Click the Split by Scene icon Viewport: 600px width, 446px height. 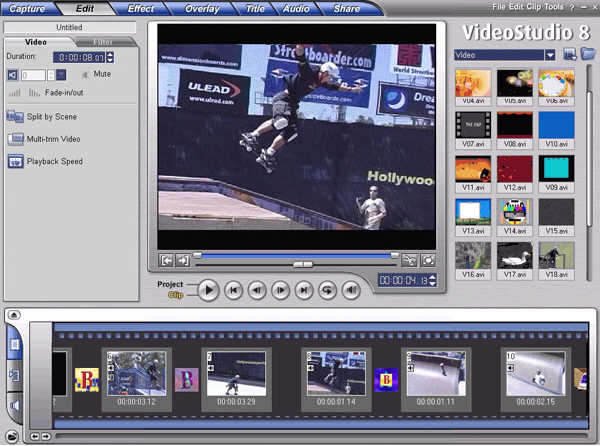click(15, 116)
